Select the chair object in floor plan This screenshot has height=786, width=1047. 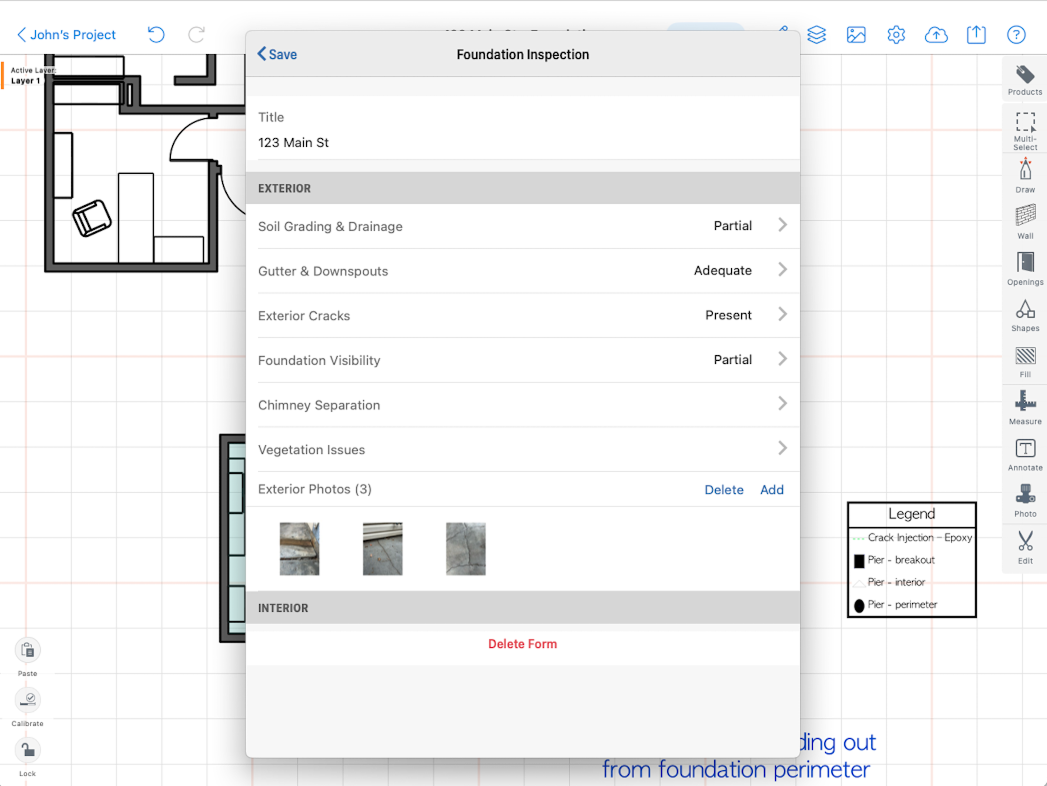(91, 218)
